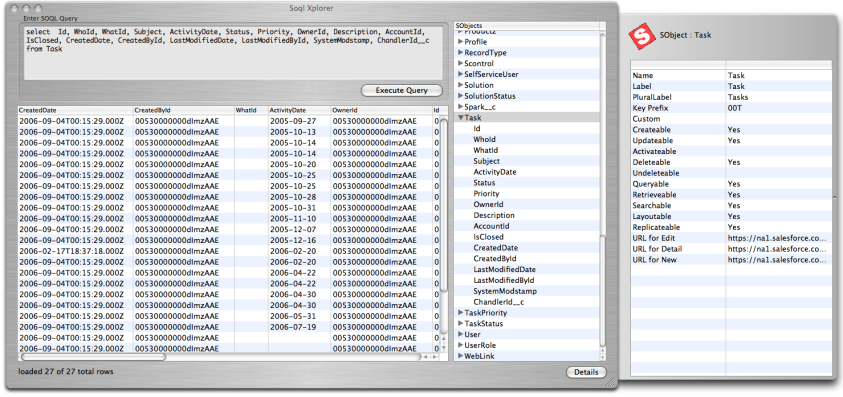Select the CreatedDate field under Task

496,247
